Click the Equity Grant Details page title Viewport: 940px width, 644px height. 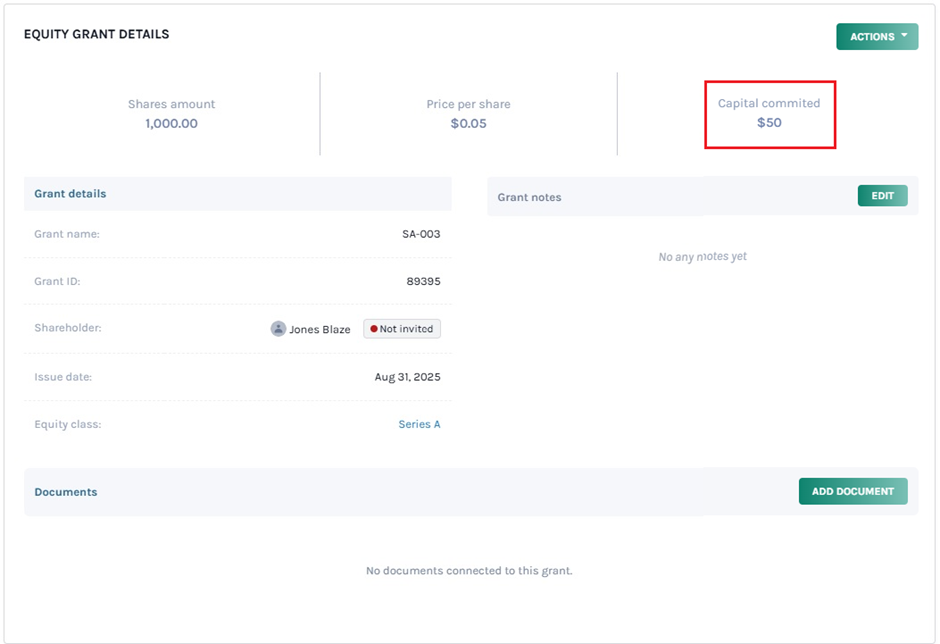97,34
